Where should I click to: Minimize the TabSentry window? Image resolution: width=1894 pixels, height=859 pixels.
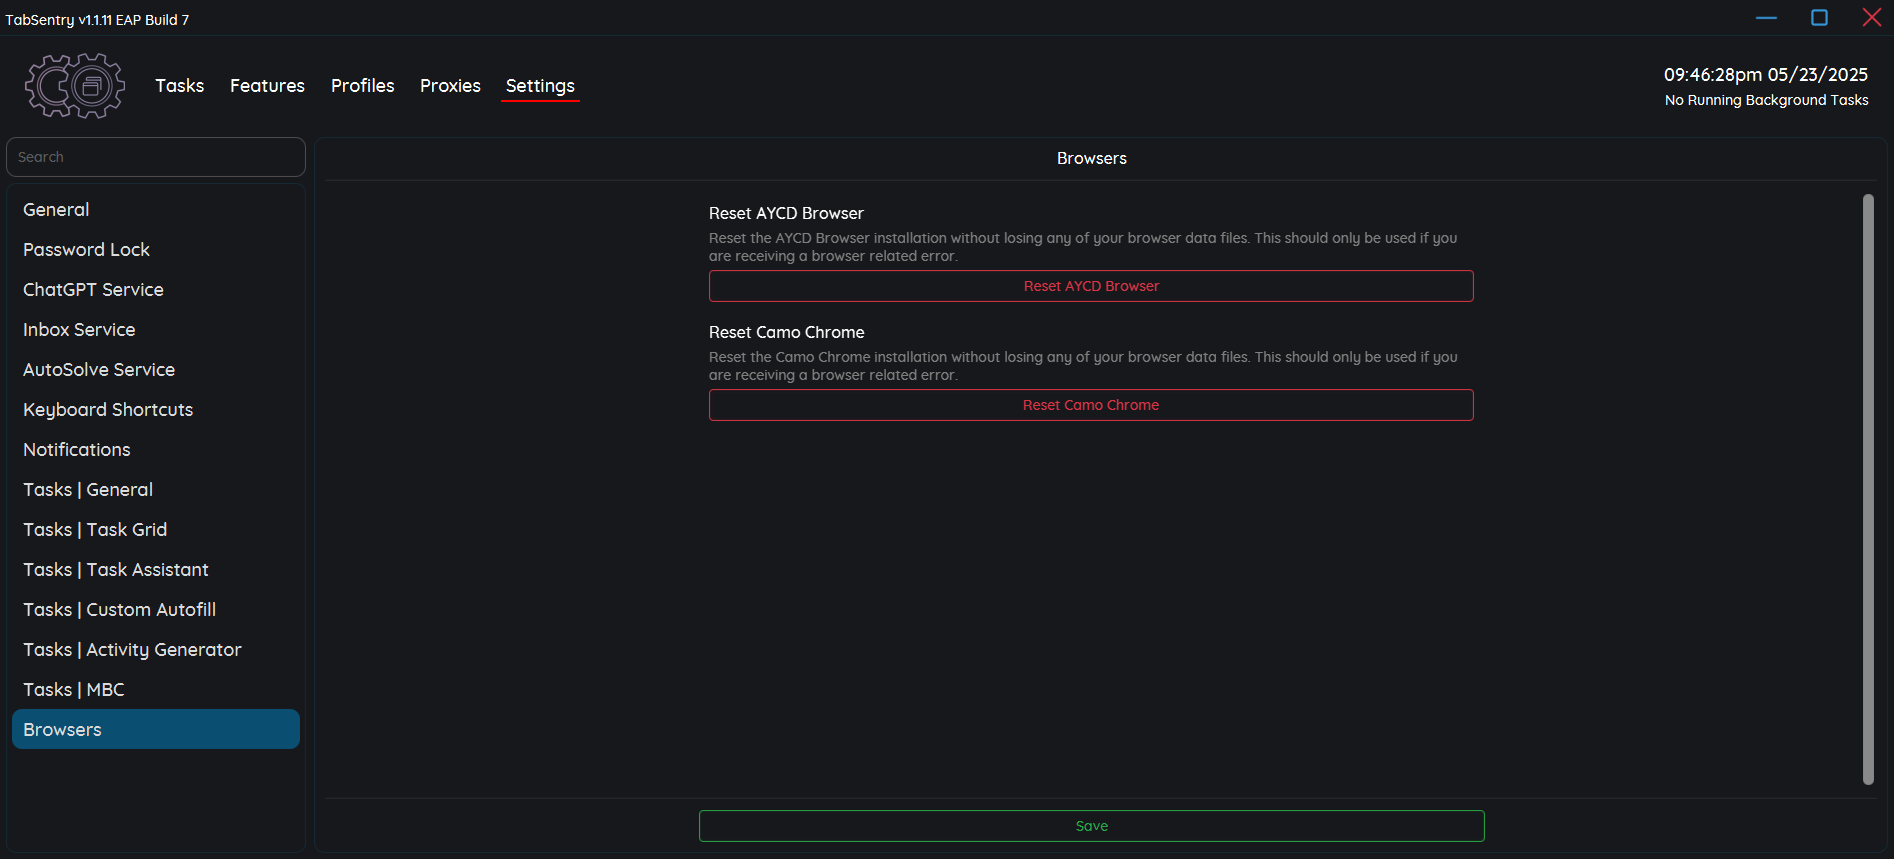(1766, 18)
